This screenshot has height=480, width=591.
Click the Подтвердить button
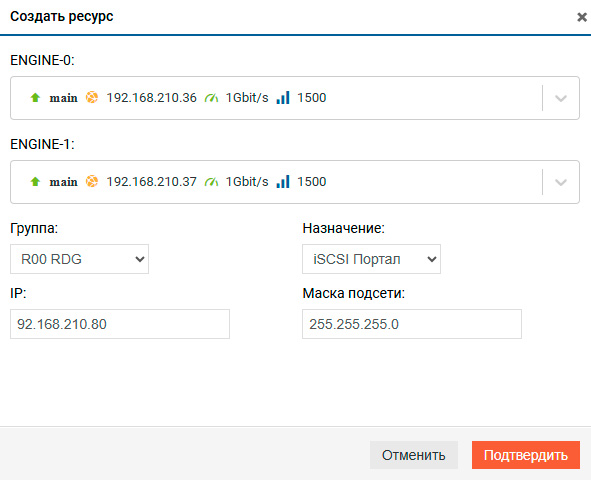526,455
